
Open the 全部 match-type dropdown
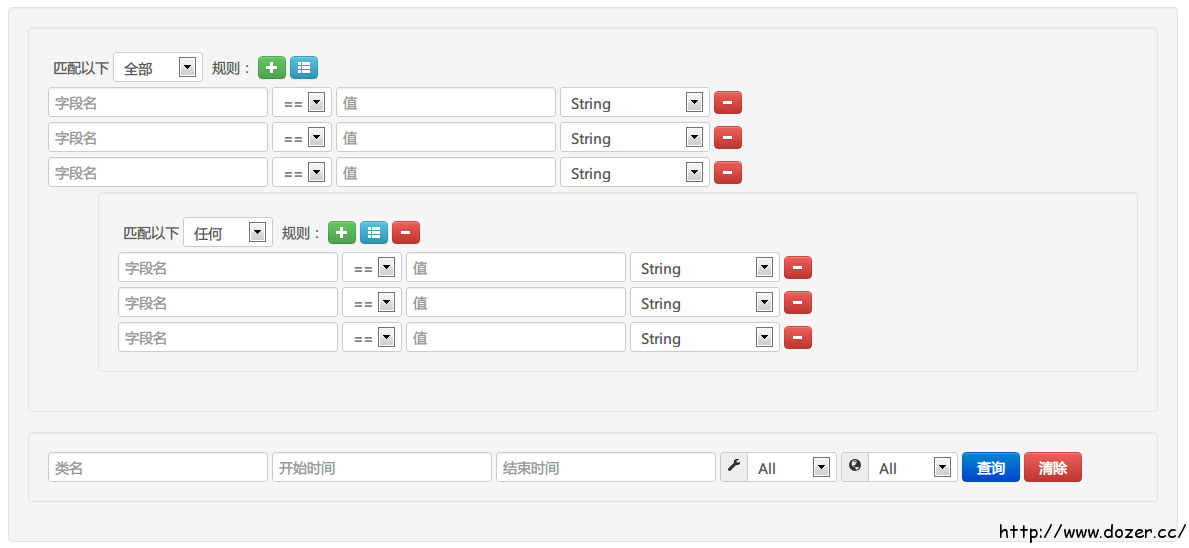pos(158,68)
